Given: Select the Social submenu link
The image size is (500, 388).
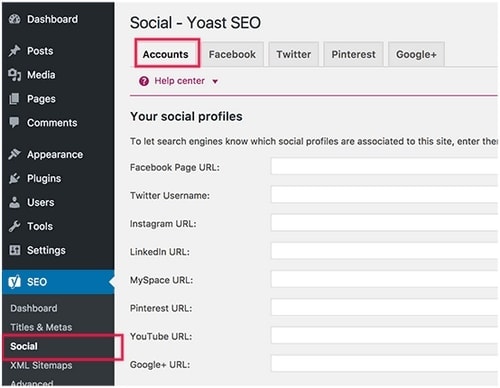Looking at the screenshot, I should (x=24, y=346).
